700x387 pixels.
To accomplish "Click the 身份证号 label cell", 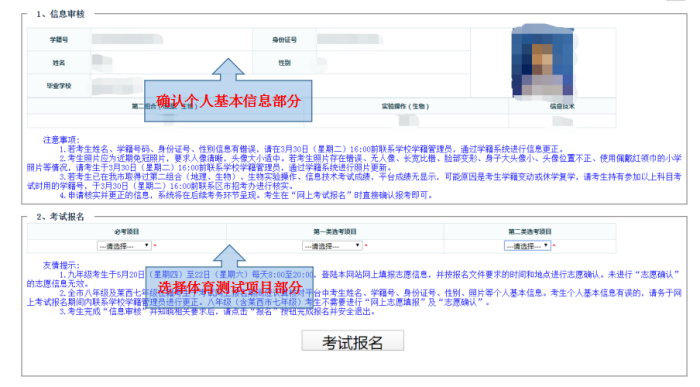I will [284, 40].
